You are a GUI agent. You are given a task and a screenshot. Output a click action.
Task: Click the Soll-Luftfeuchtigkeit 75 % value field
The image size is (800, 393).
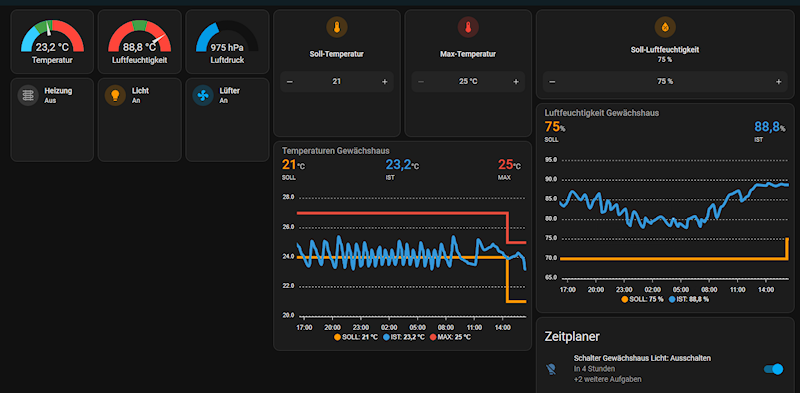(x=665, y=82)
